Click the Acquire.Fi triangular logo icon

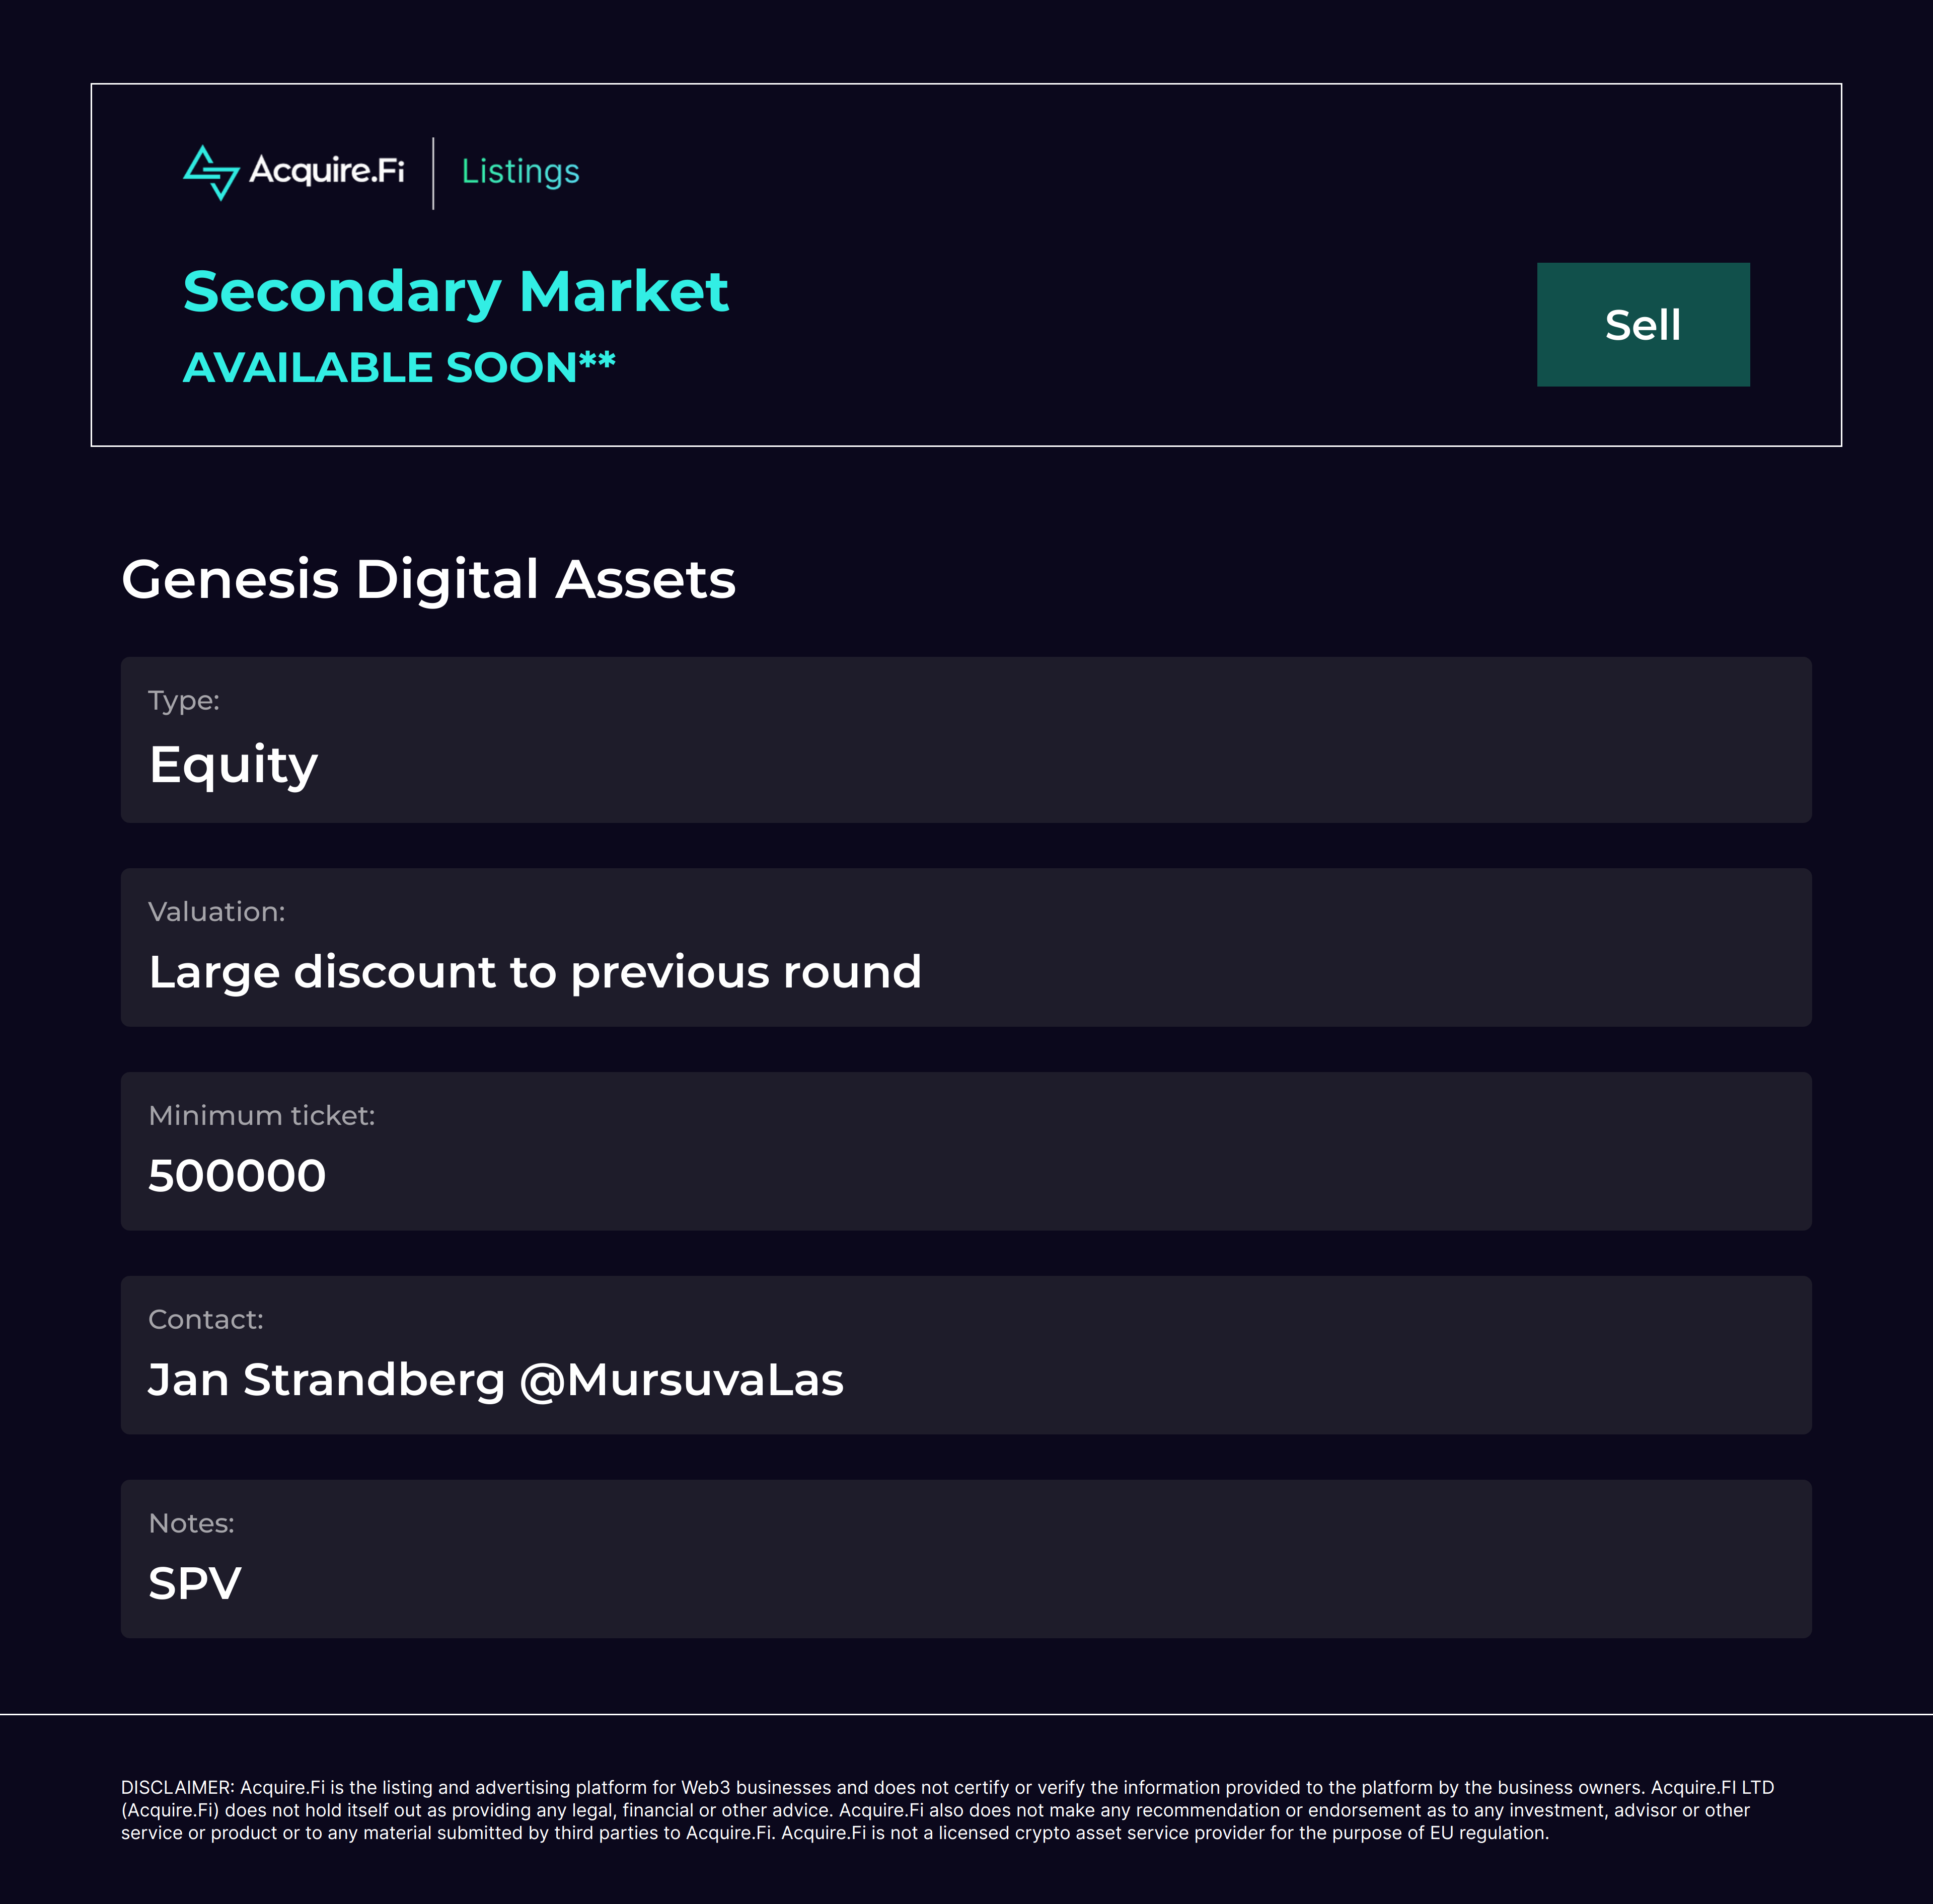click(x=210, y=173)
